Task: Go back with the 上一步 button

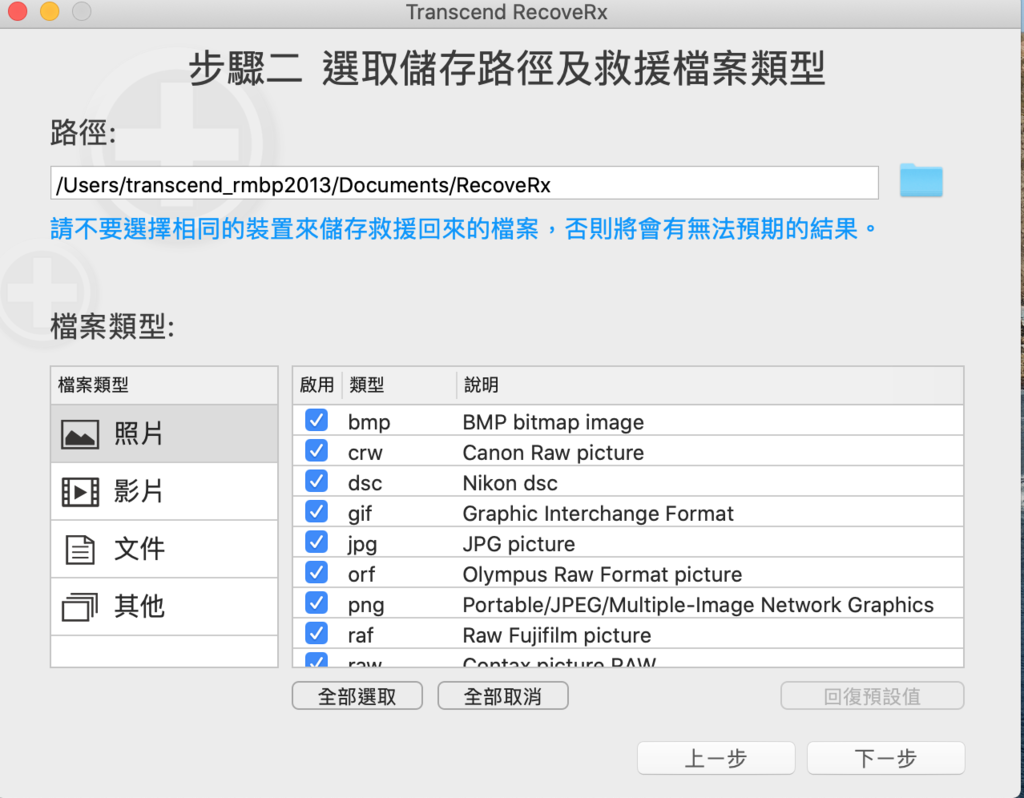Action: (x=716, y=758)
